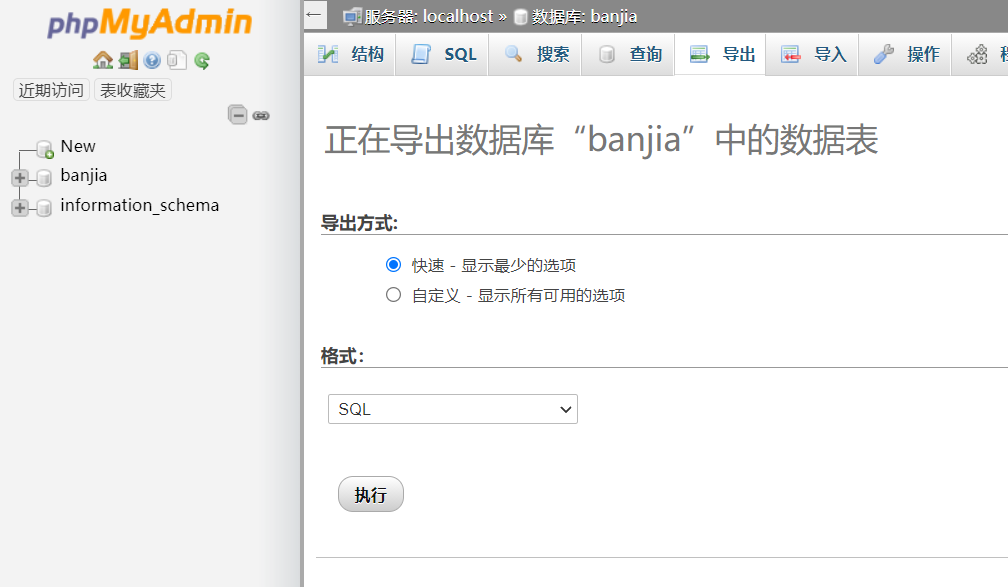Open the 导入 import tab
The image size is (1008, 587).
click(x=813, y=54)
